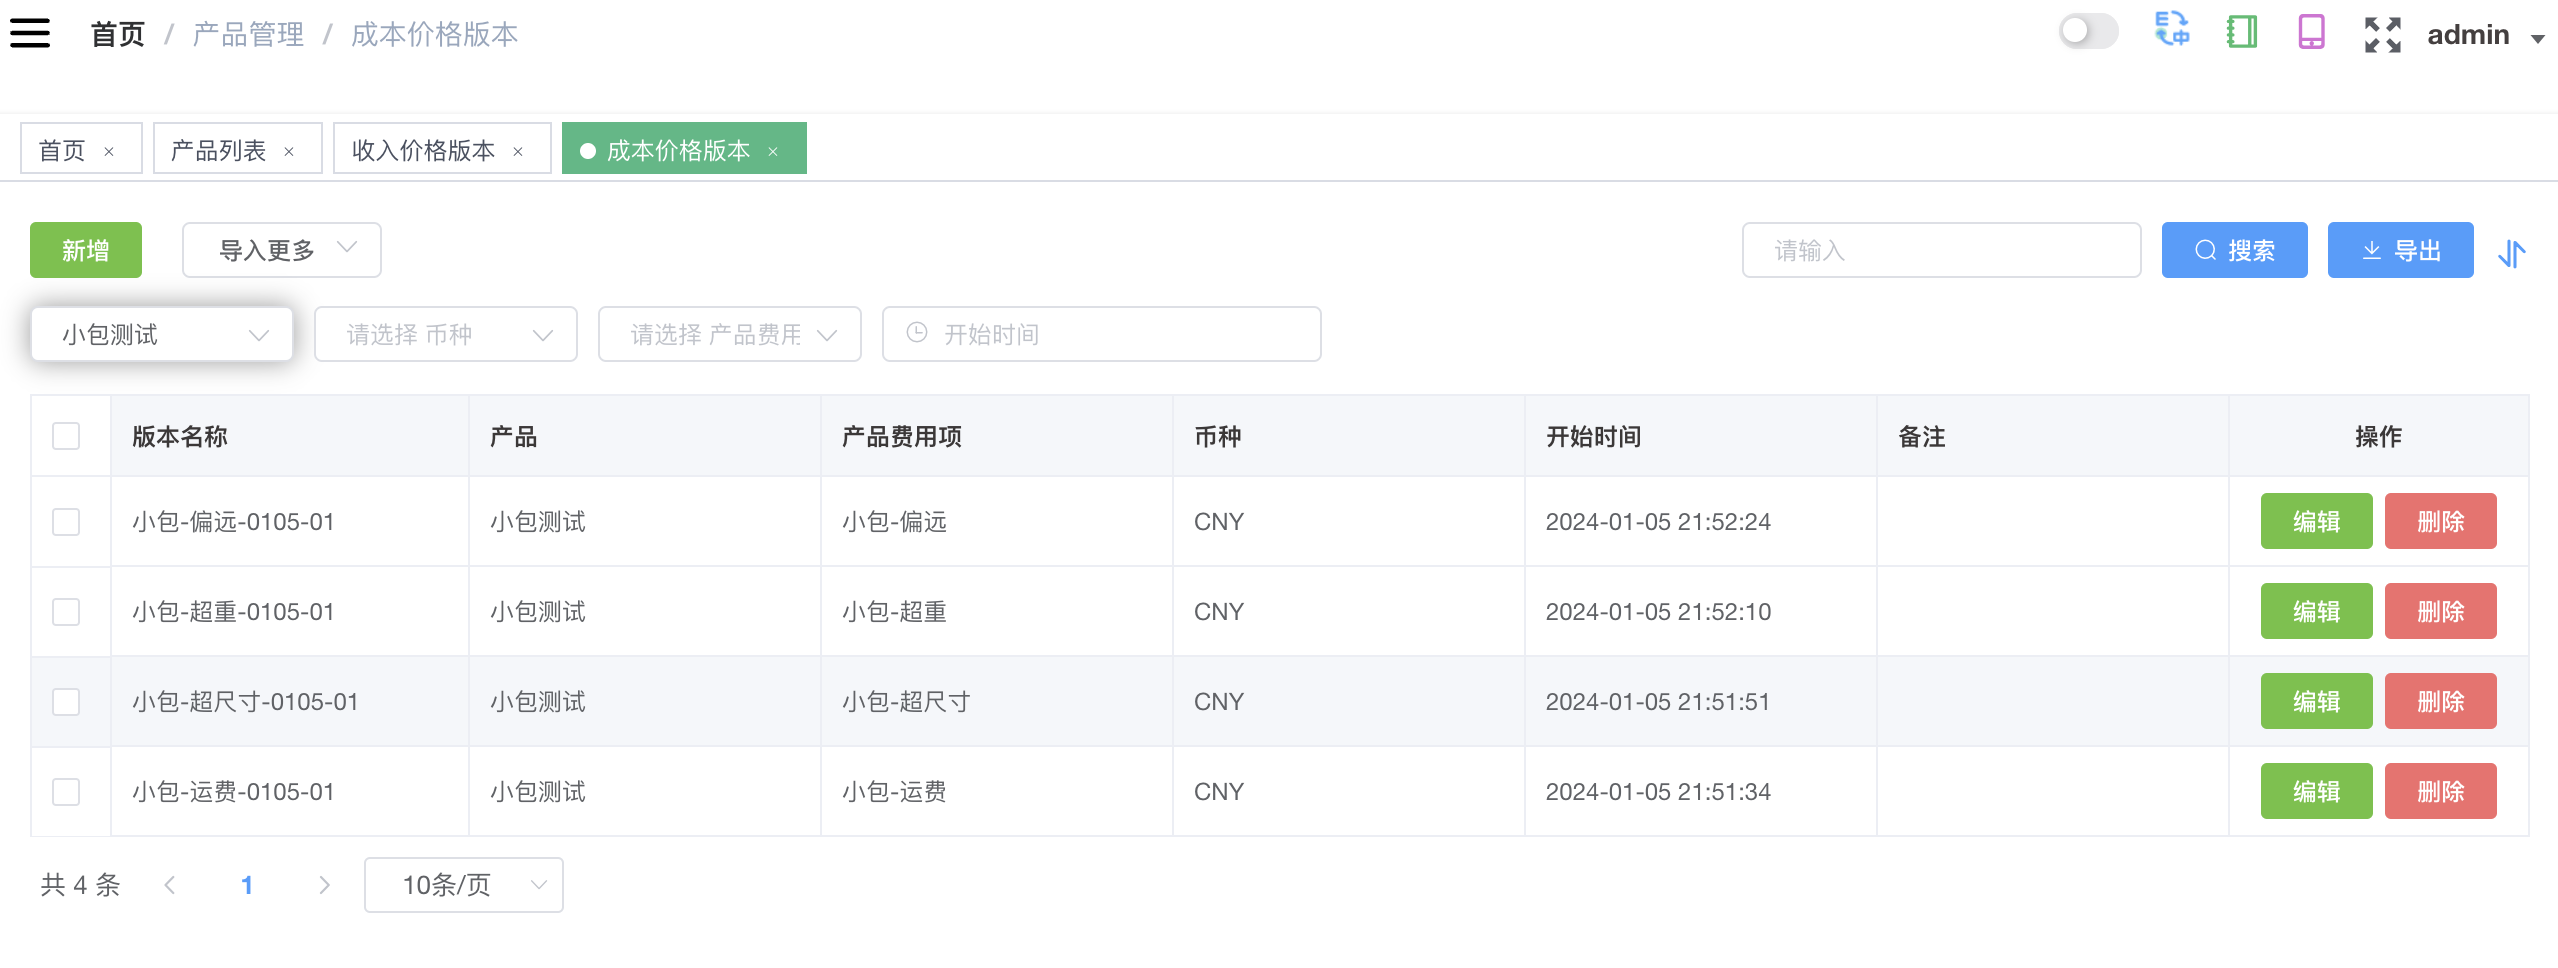2558x968 pixels.
Task: Enter fullscreen with the expand icon
Action: pos(2382,34)
